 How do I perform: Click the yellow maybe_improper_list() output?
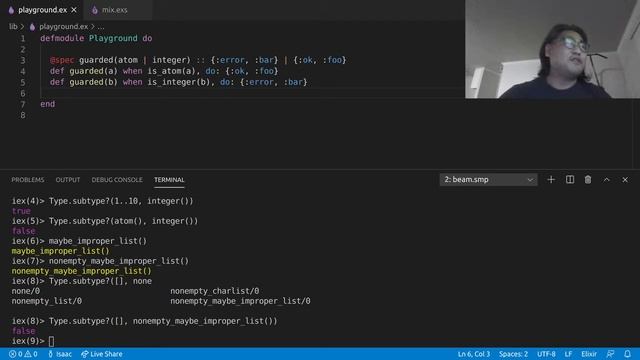[x=60, y=251]
